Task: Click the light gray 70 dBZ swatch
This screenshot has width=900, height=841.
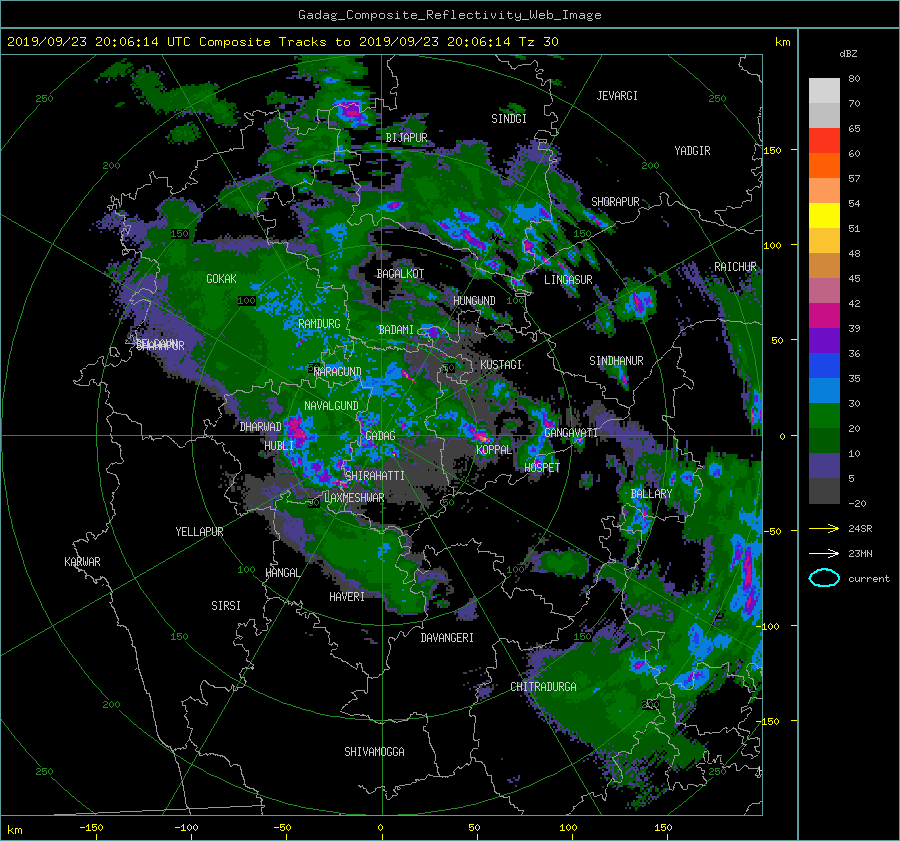Action: [824, 91]
